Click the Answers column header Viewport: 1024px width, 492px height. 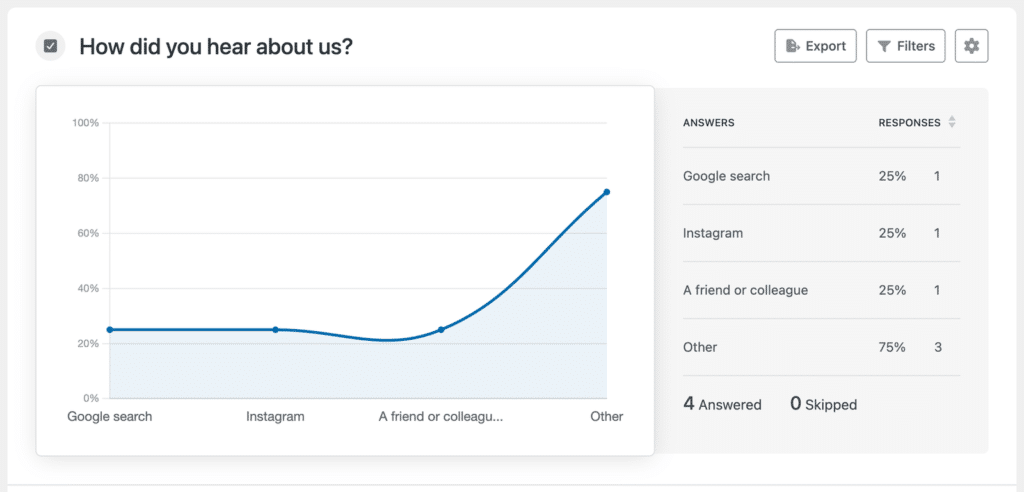(x=709, y=122)
